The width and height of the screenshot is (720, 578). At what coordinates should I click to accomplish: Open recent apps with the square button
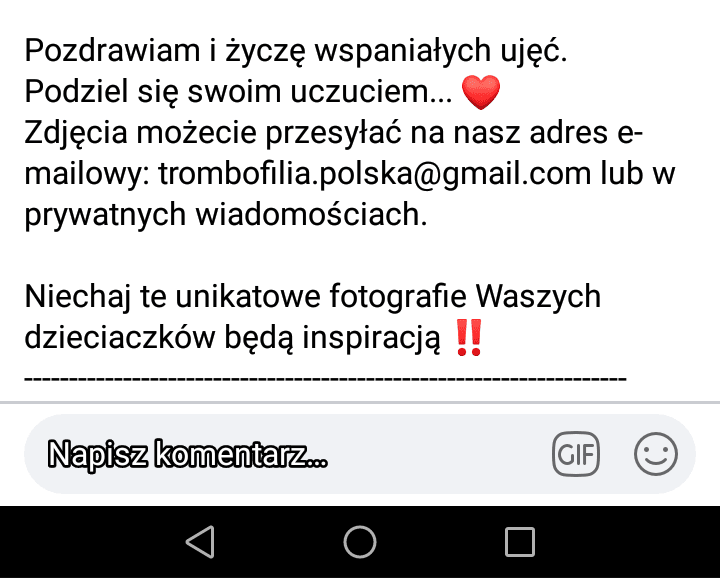coord(520,542)
